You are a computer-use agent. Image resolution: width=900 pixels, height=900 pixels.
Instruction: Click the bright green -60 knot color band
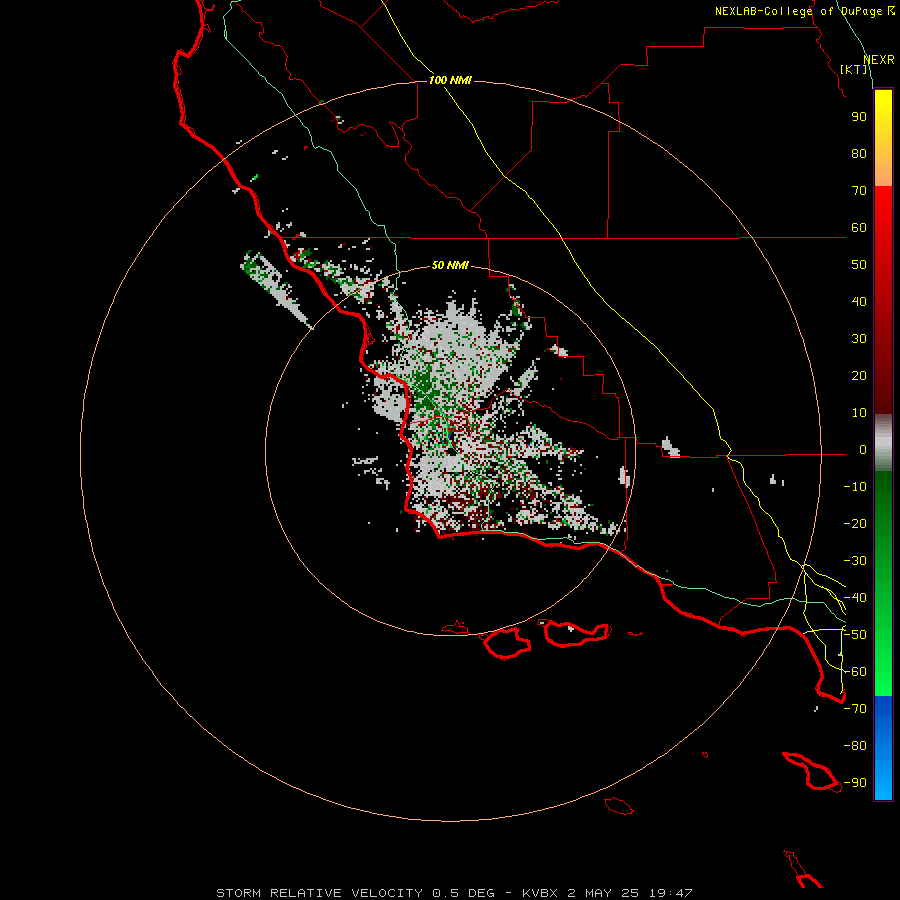(x=883, y=672)
